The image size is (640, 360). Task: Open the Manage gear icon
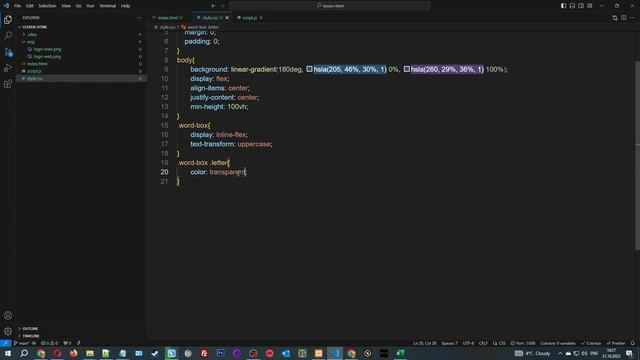(8, 331)
